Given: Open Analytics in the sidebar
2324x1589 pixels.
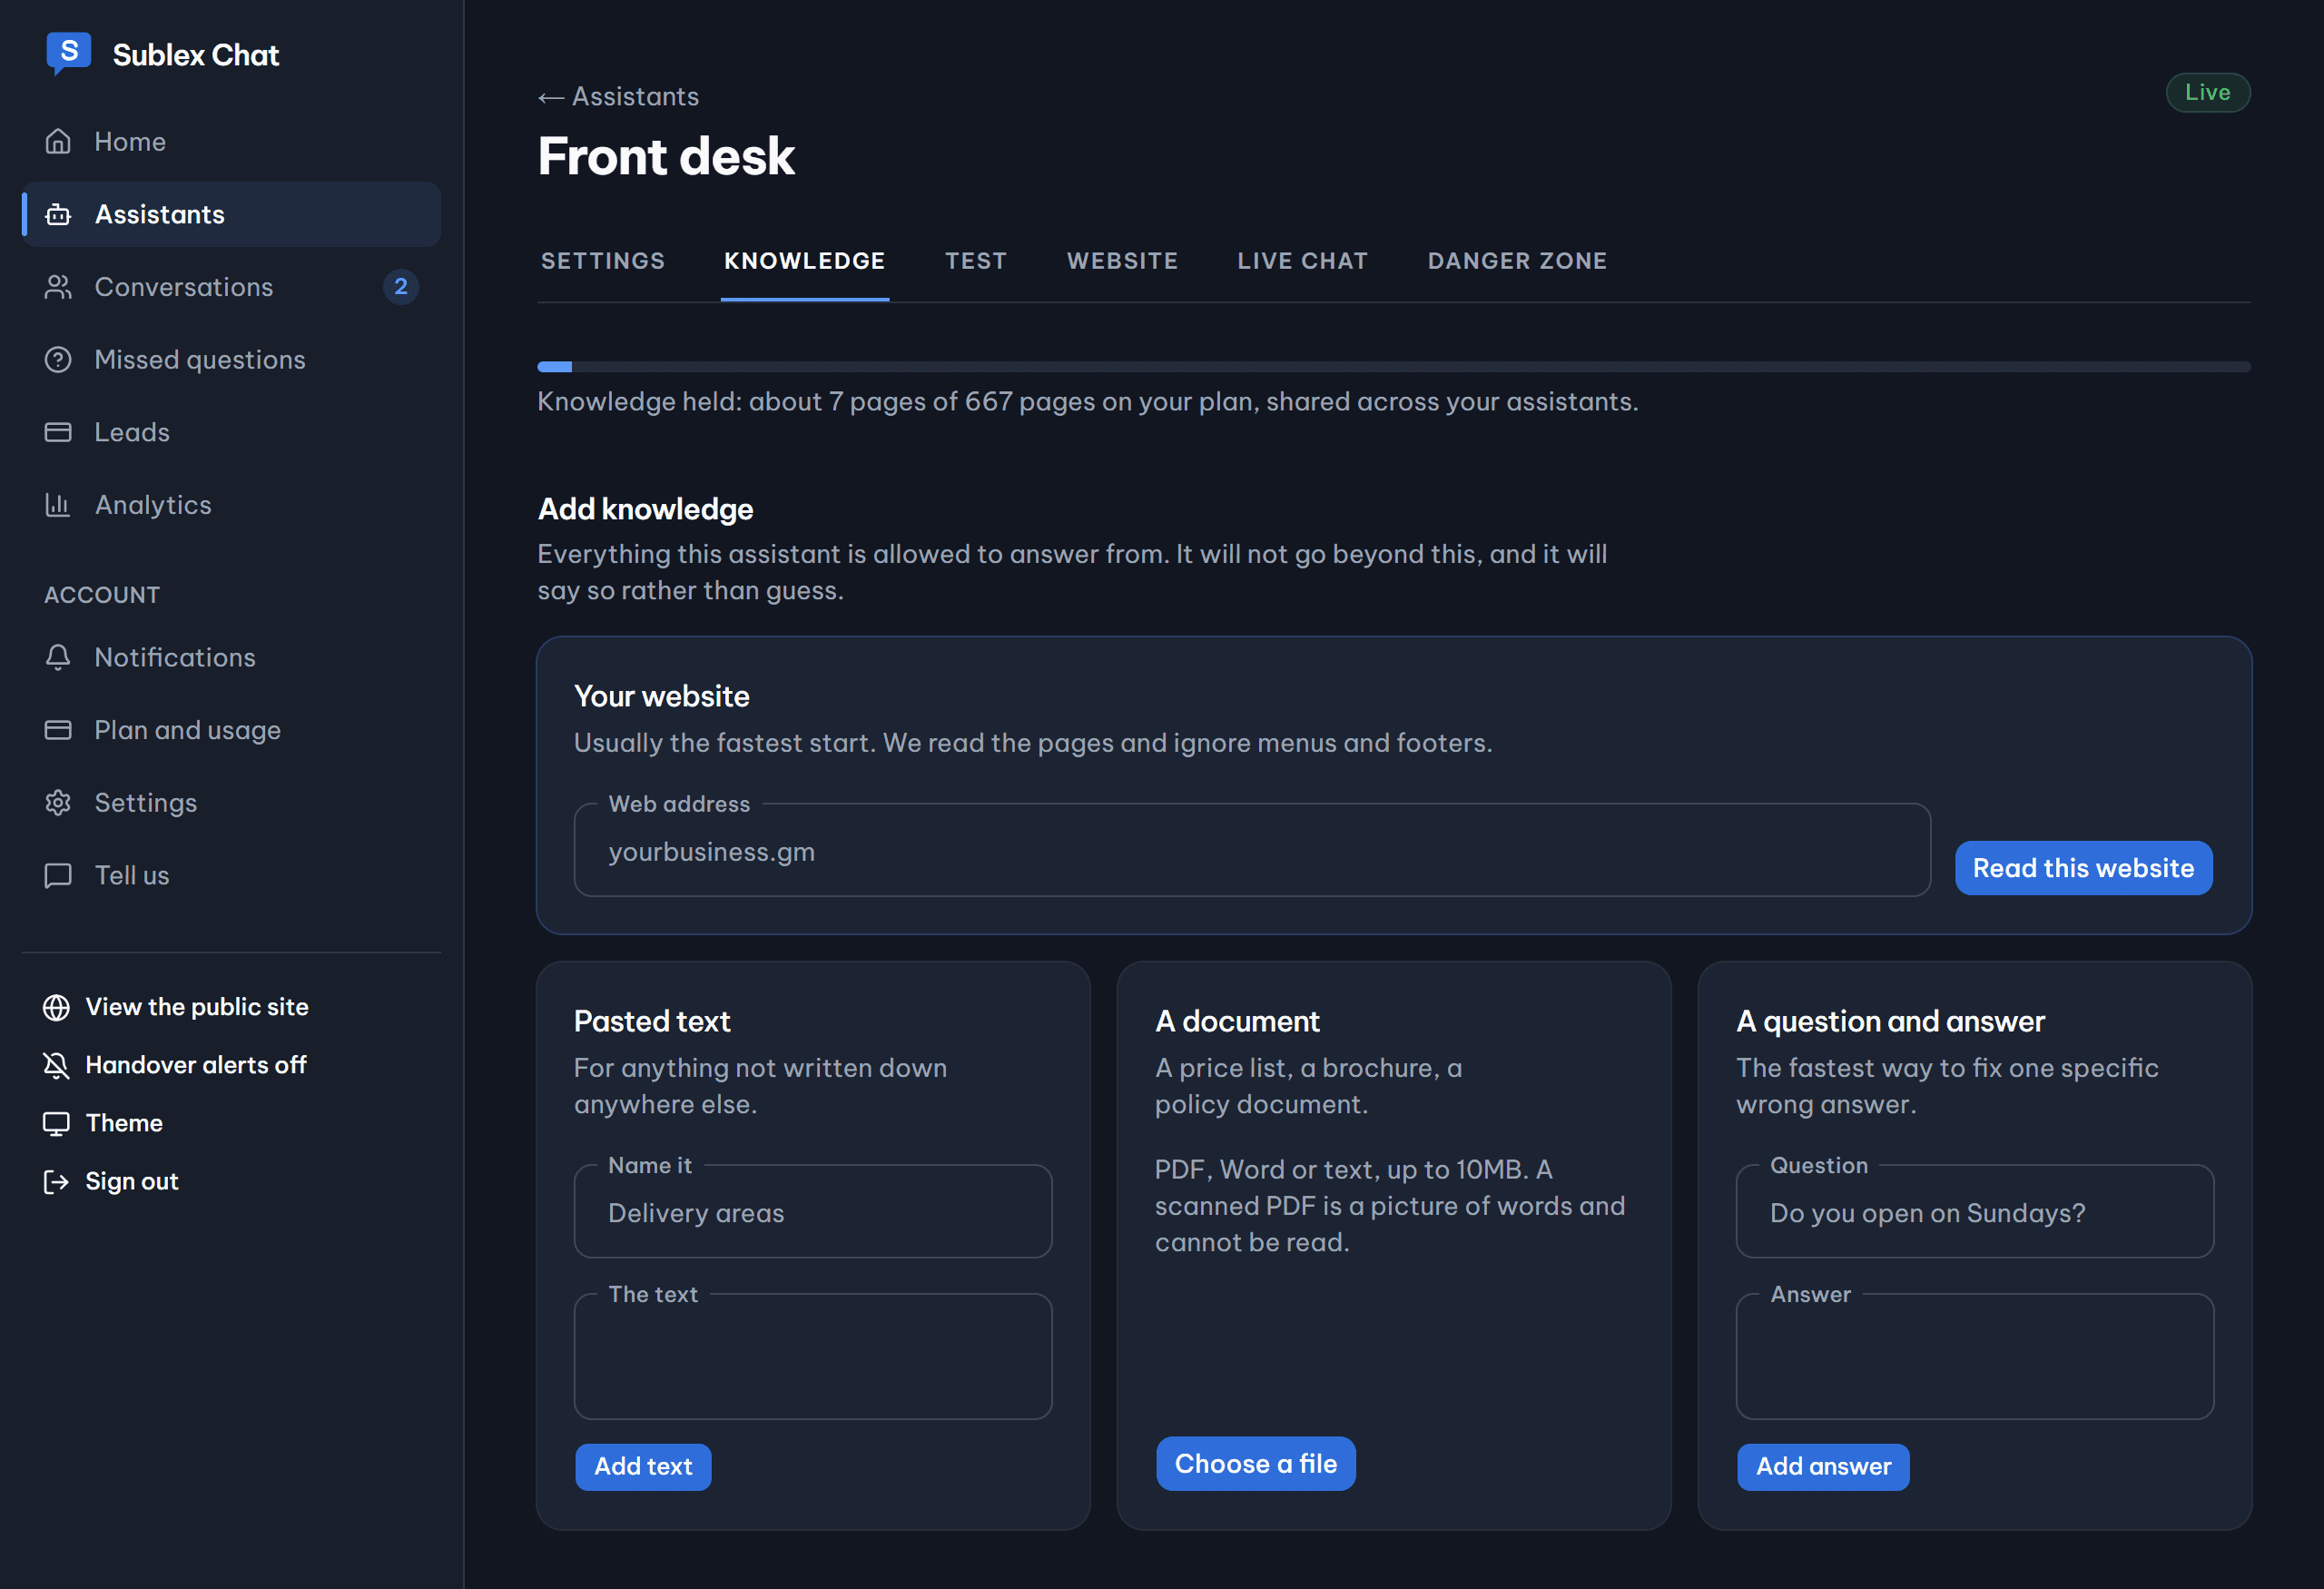Looking at the screenshot, I should point(231,505).
